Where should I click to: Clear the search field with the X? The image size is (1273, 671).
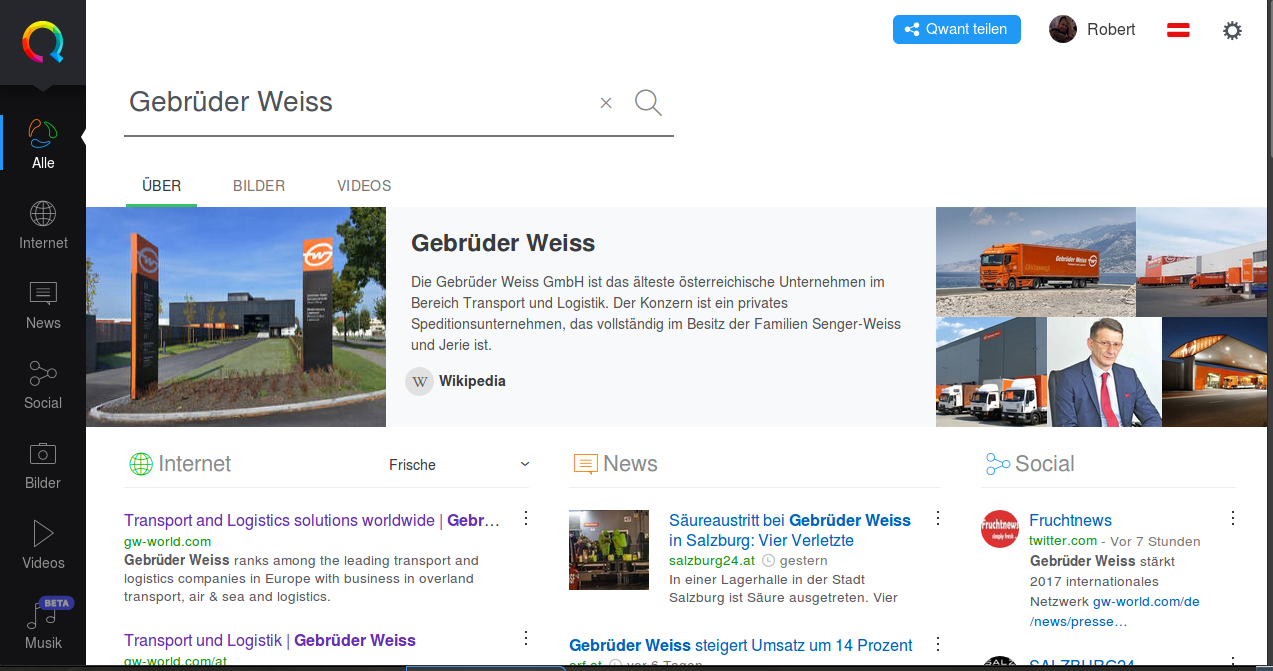(606, 102)
